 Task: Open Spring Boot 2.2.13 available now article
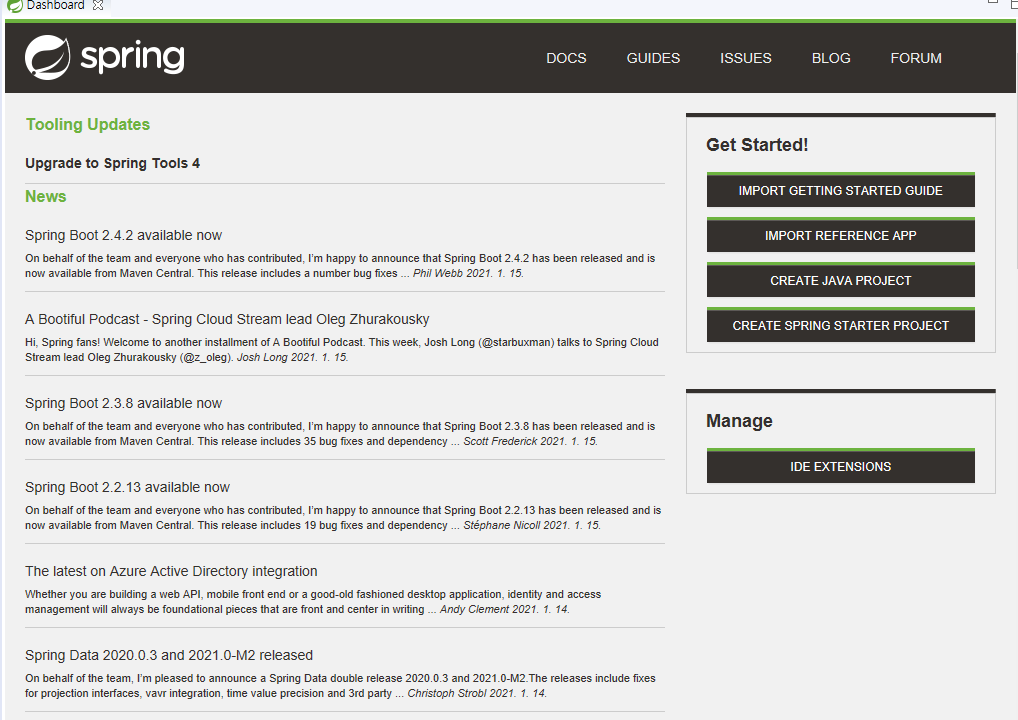click(x=127, y=487)
